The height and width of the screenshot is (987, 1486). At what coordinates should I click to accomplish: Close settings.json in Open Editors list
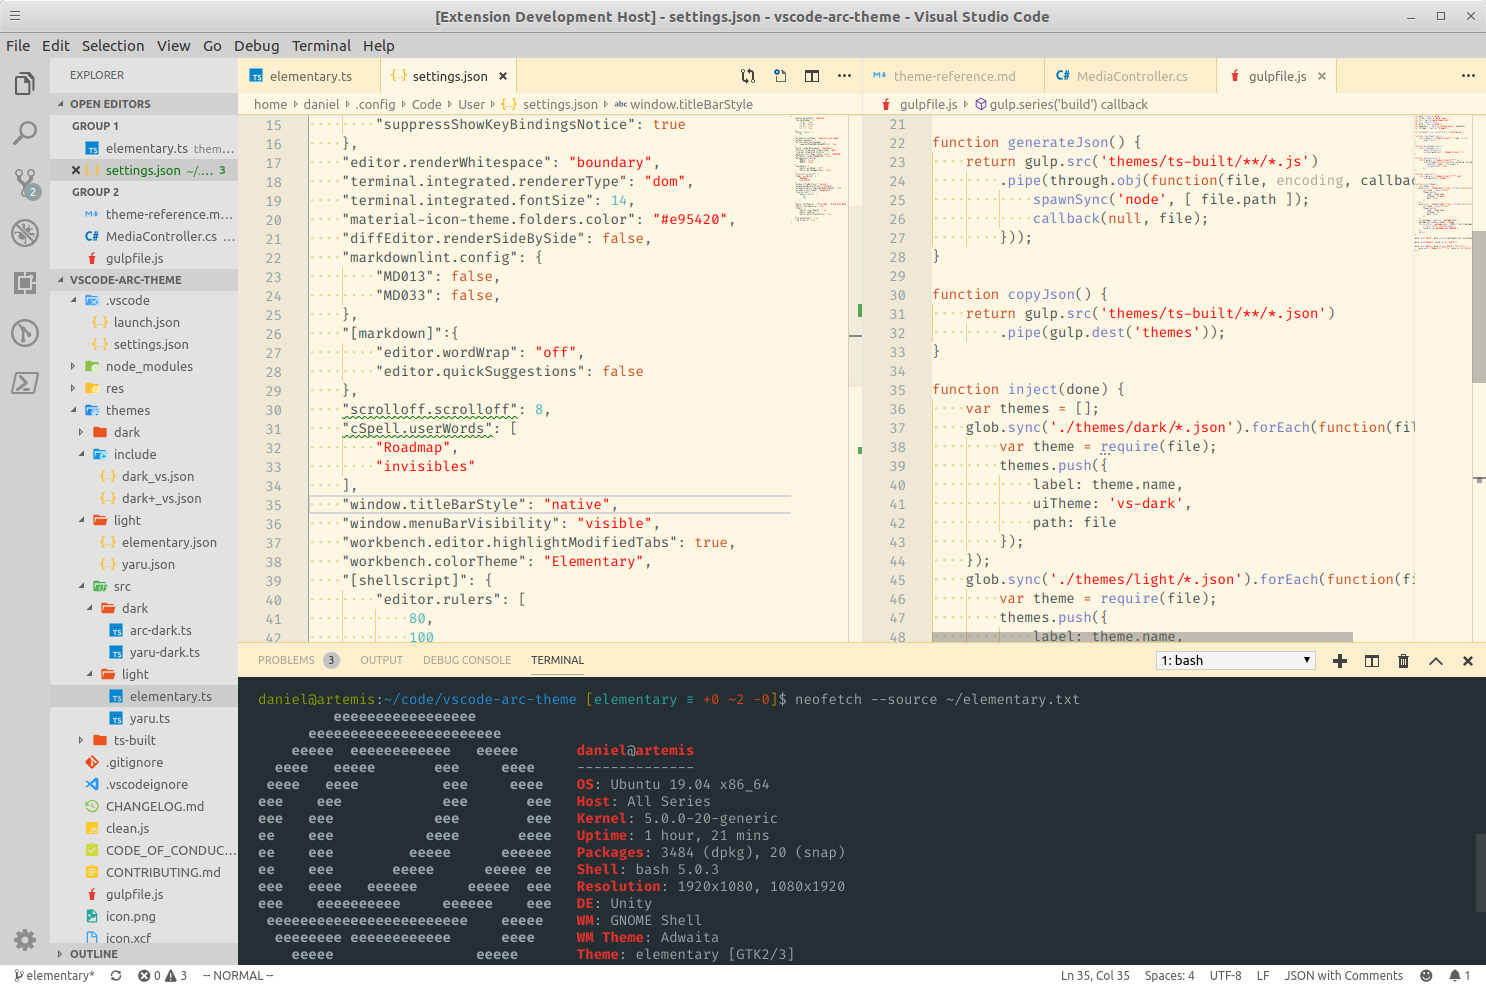point(76,170)
